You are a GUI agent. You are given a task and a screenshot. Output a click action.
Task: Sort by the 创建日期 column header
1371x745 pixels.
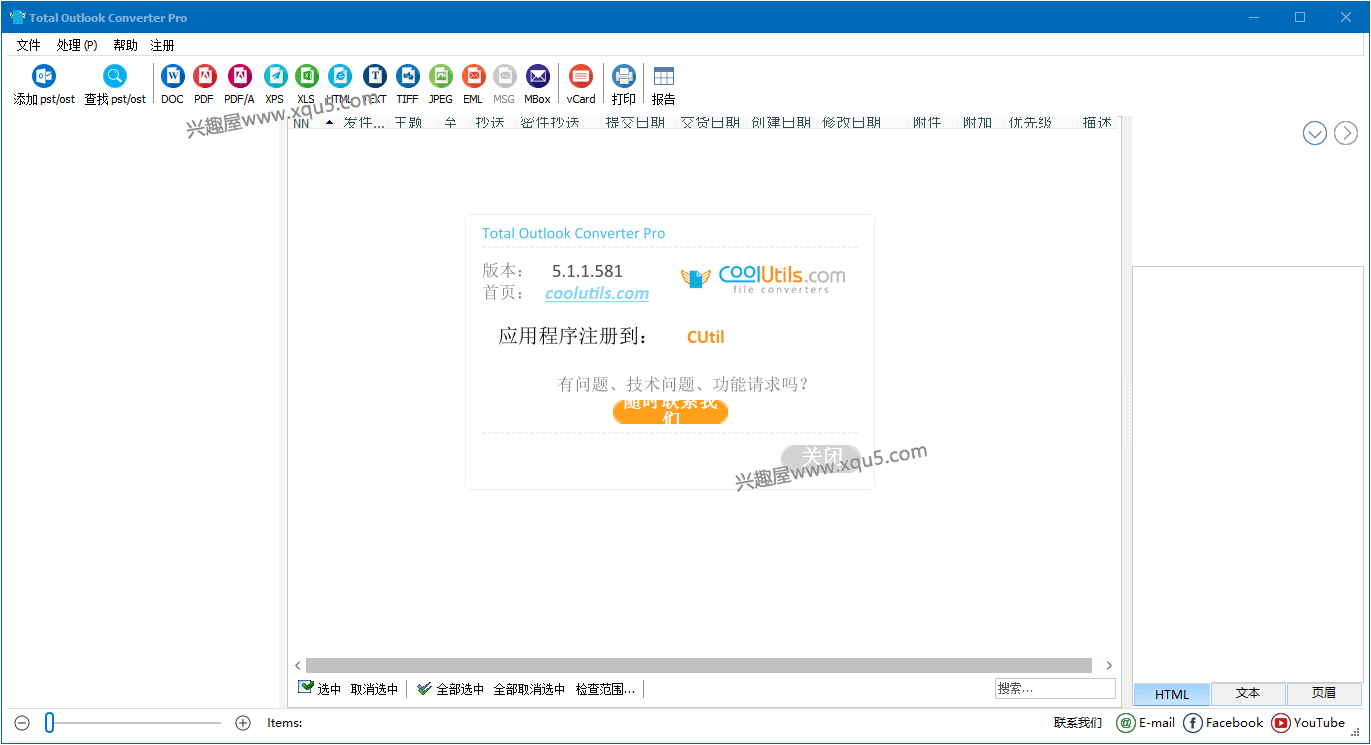781,122
